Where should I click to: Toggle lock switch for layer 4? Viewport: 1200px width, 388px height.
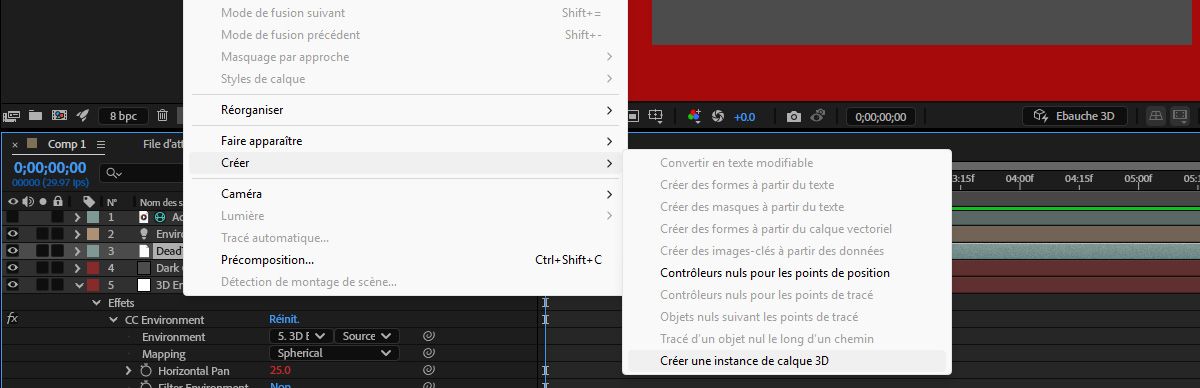(58, 267)
